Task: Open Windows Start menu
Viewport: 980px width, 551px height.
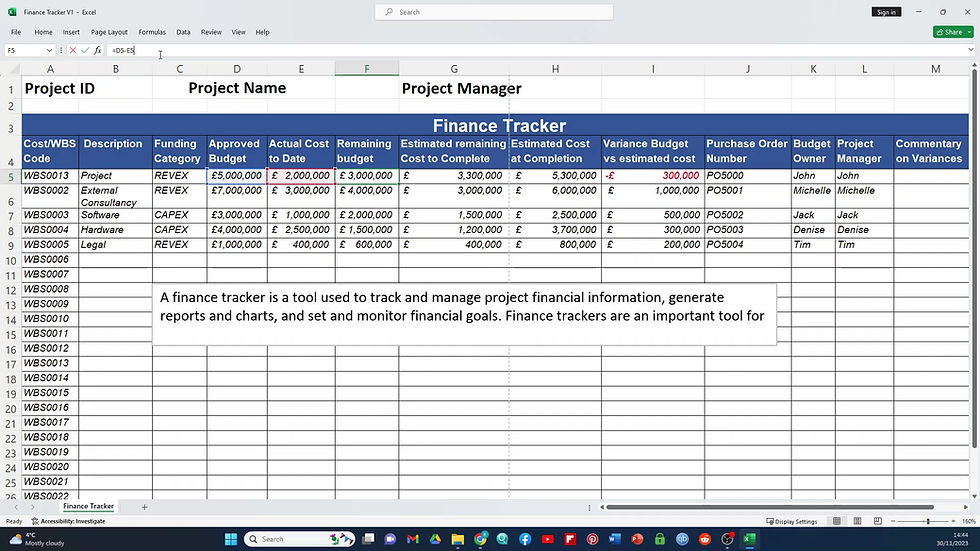Action: 231,539
